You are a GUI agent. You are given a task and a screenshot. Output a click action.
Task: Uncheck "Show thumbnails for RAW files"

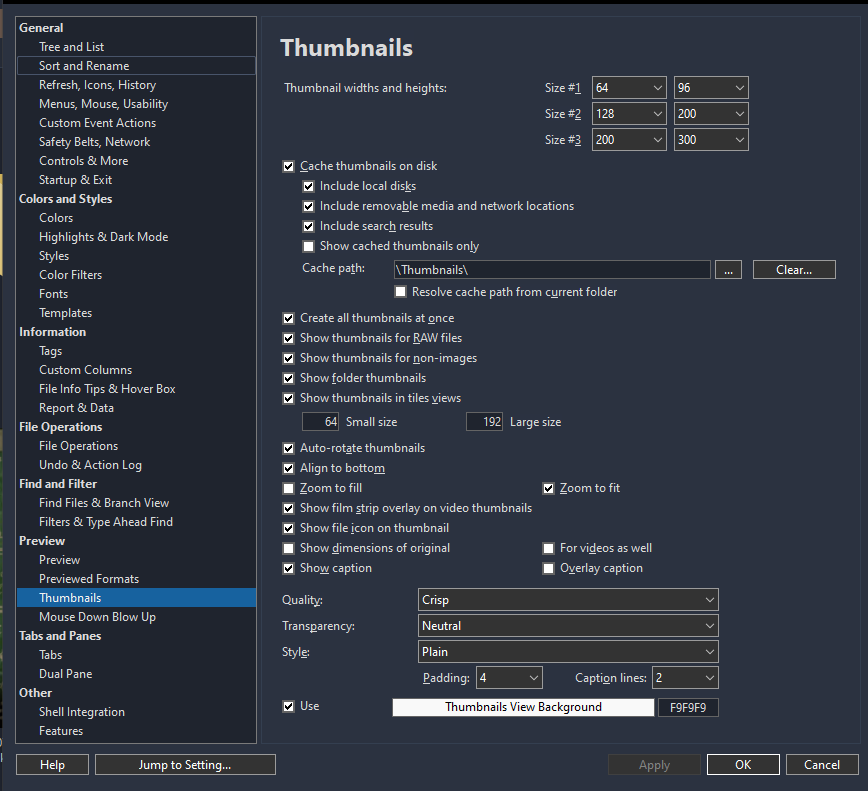(289, 338)
